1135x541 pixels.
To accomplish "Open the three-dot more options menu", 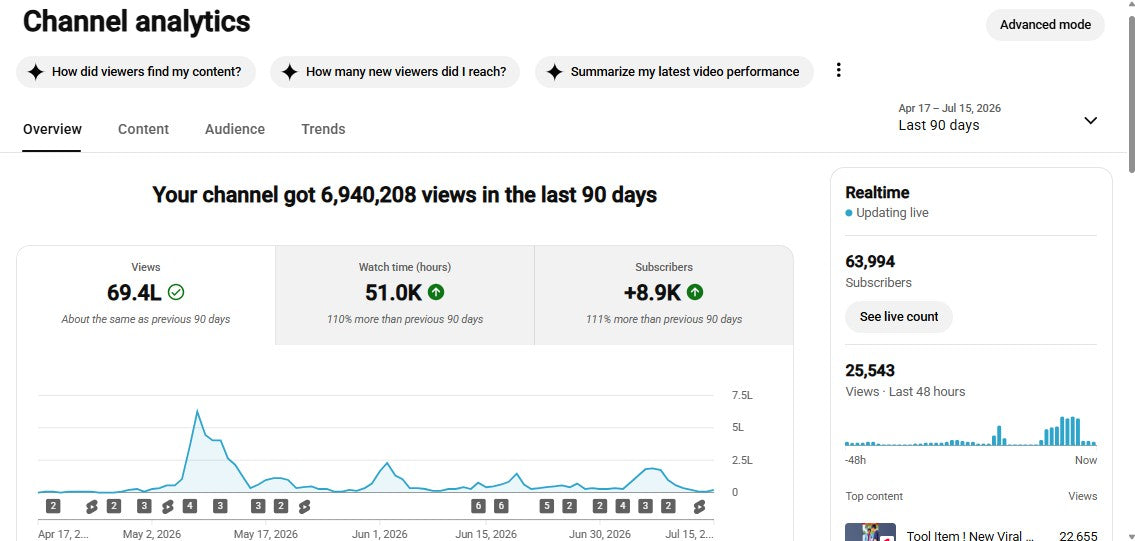I will pos(838,70).
